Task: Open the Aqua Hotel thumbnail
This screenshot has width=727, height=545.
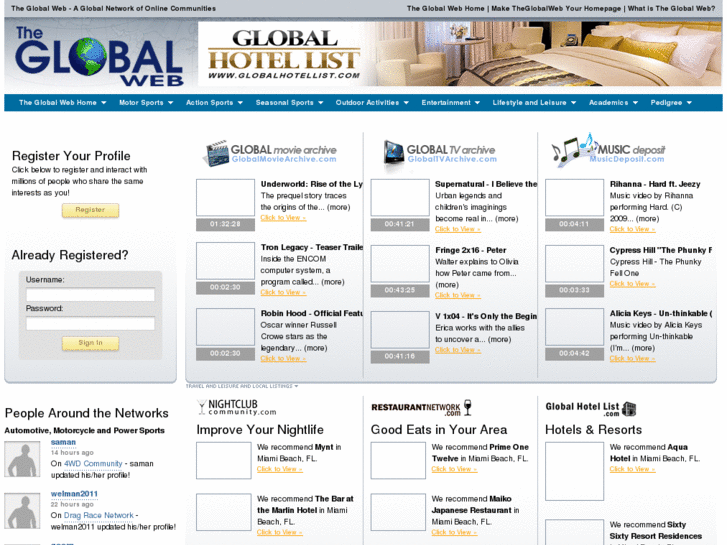Action: coord(574,471)
